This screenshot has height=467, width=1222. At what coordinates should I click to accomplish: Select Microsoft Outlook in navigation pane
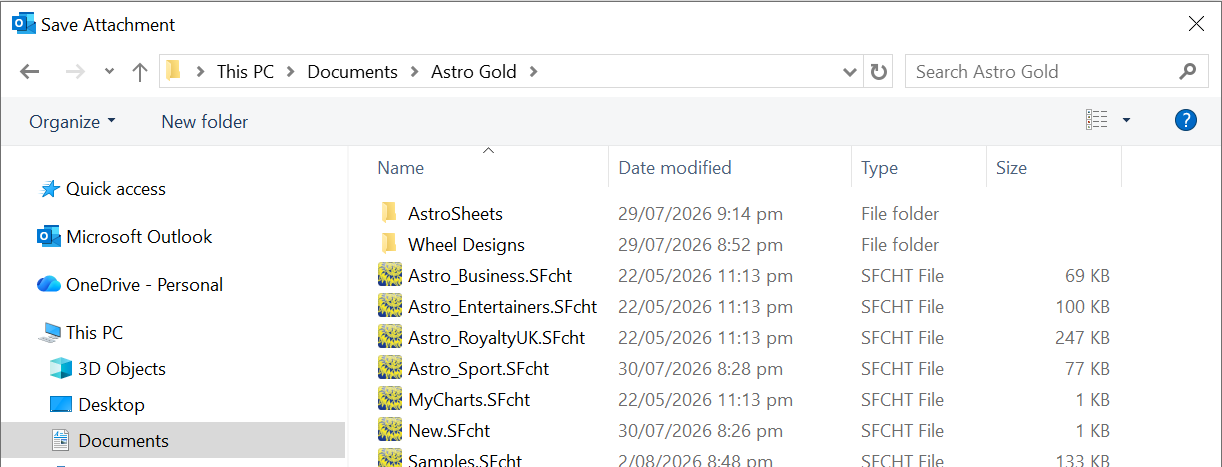tap(139, 237)
